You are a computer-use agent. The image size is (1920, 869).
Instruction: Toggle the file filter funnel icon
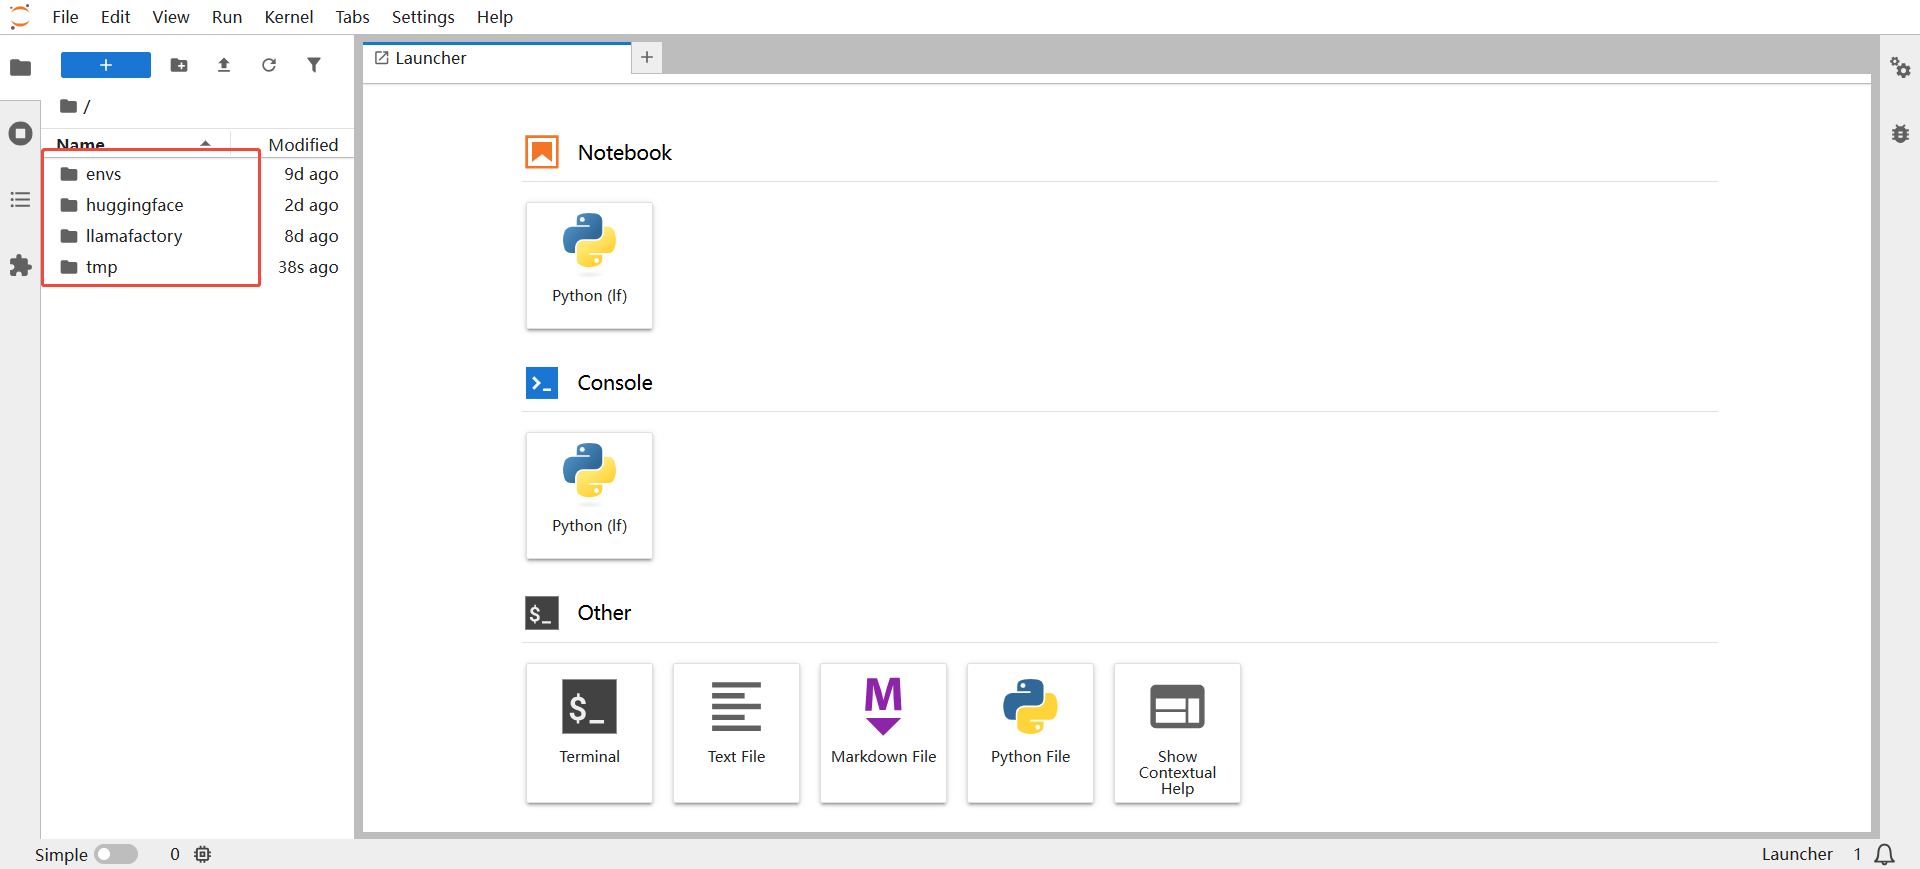coord(314,65)
